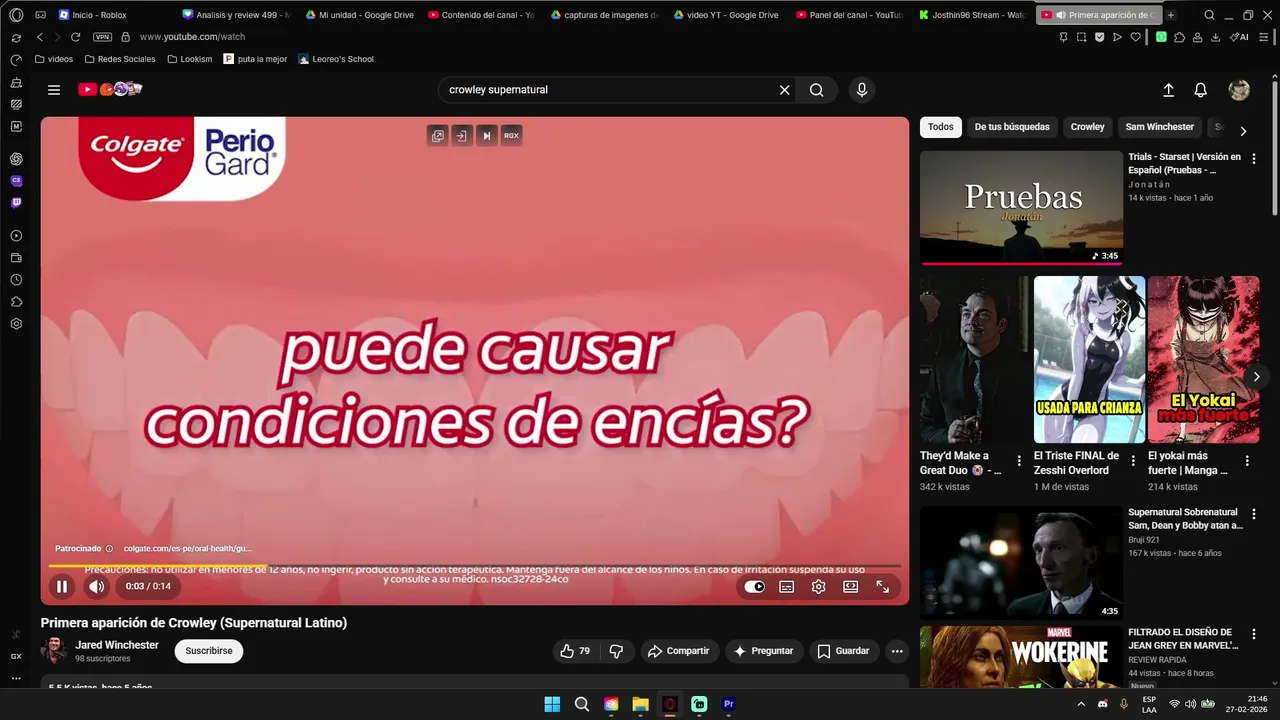Viewport: 1280px width, 720px height.
Task: Dislike the video with thumbs down
Action: click(616, 651)
